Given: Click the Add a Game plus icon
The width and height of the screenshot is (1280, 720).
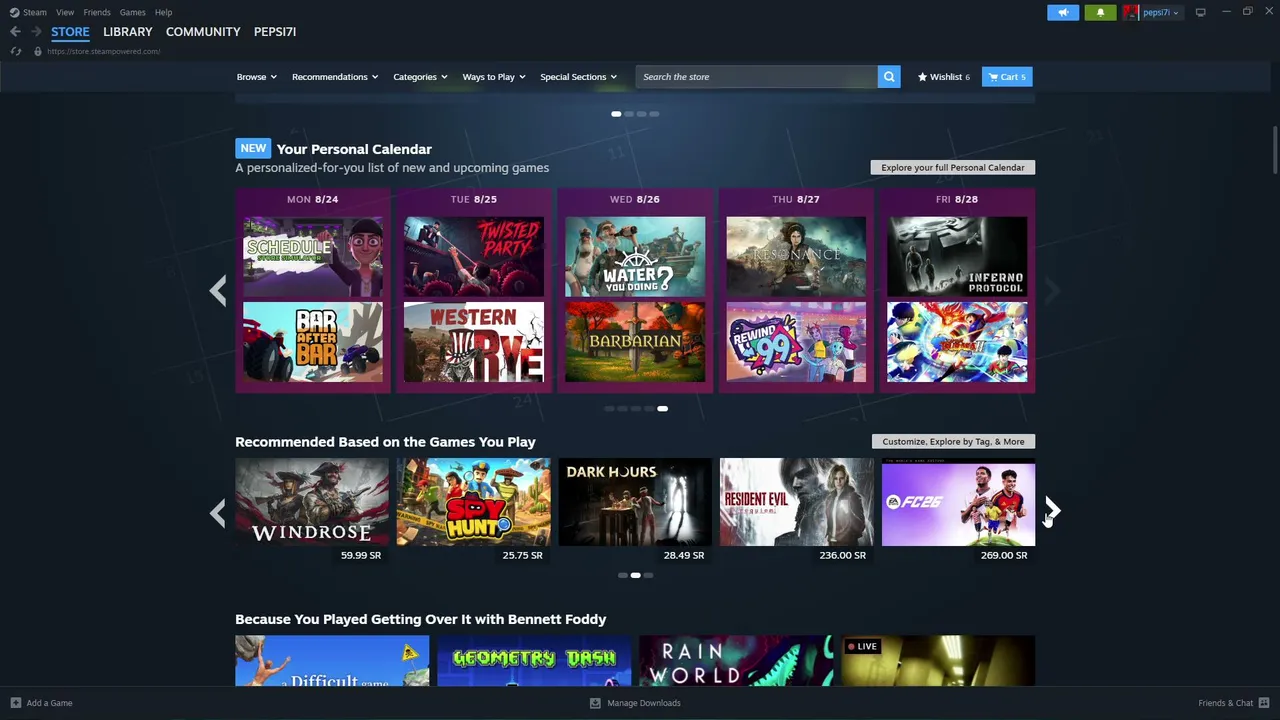Looking at the screenshot, I should 15,703.
